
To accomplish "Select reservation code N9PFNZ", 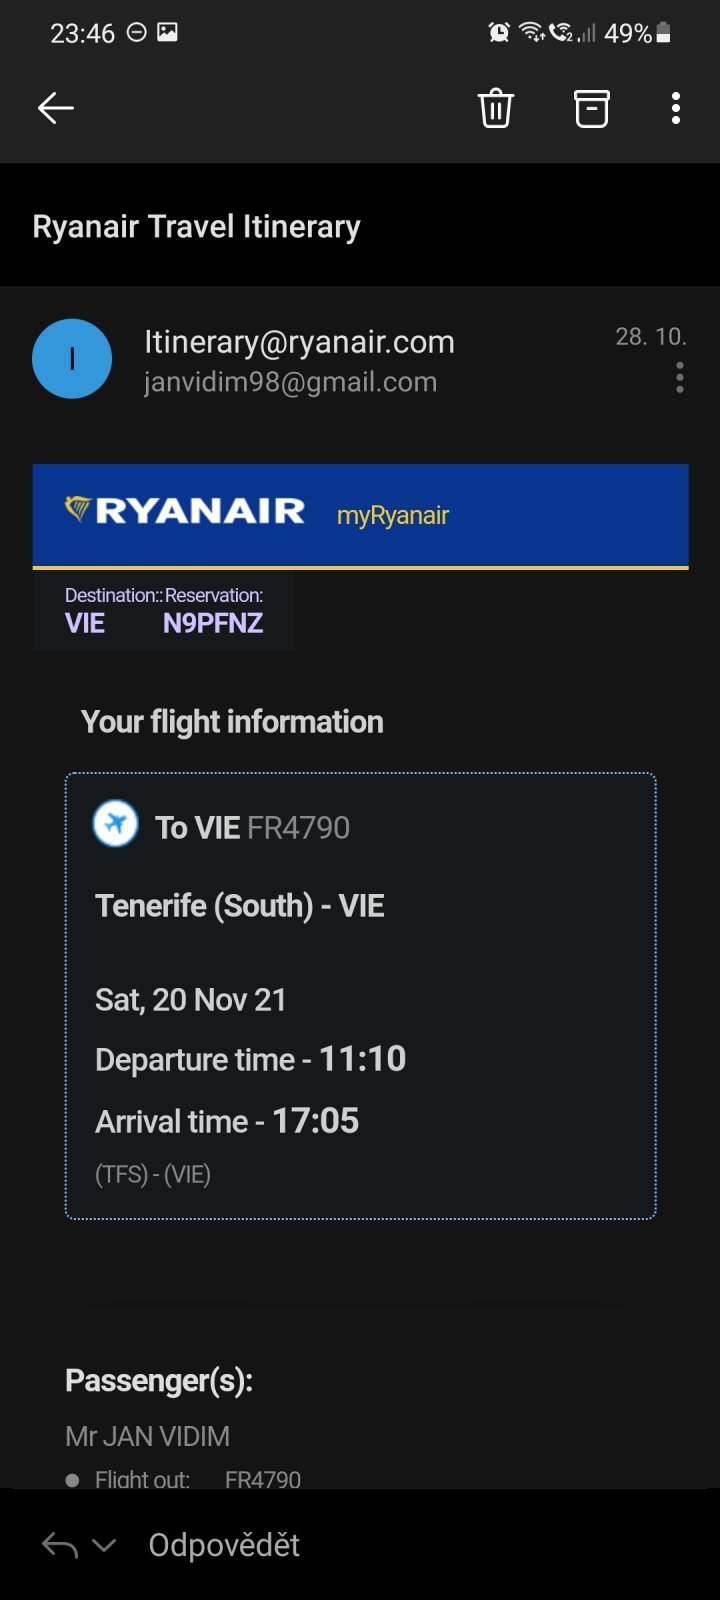I will click(x=213, y=623).
